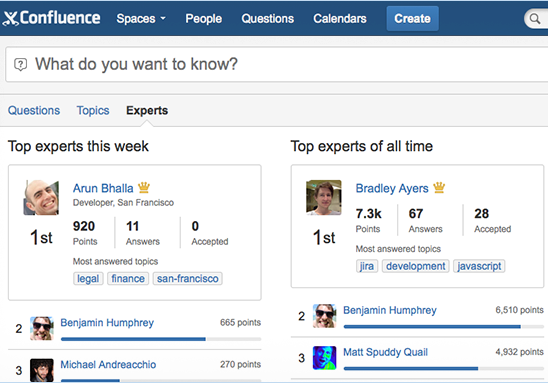Click the What do you want to know field
Image resolution: width=548 pixels, height=383 pixels.
[277, 65]
